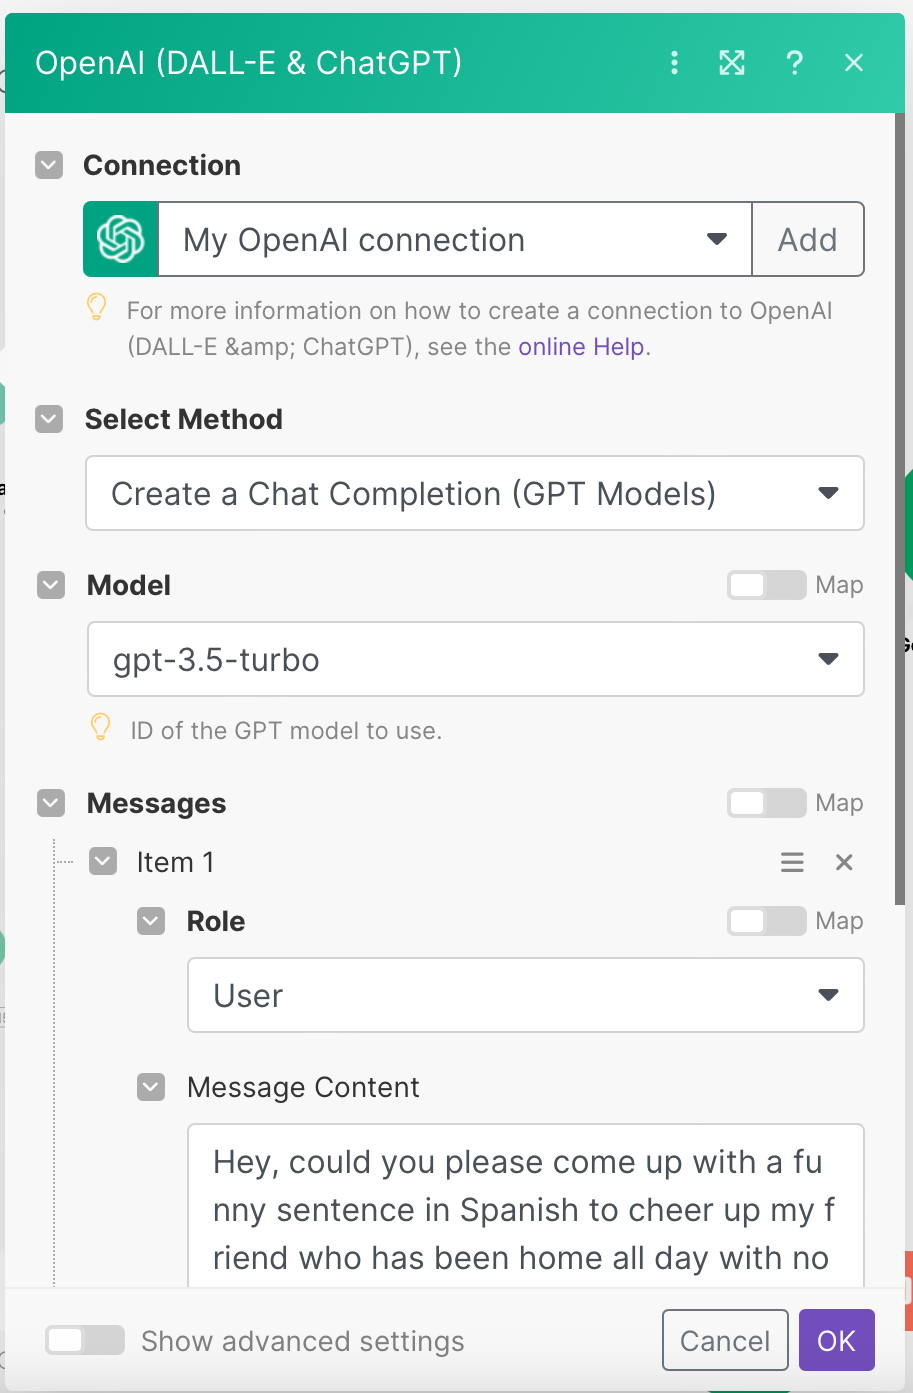
Task: Open the Select Method dropdown
Action: [475, 493]
